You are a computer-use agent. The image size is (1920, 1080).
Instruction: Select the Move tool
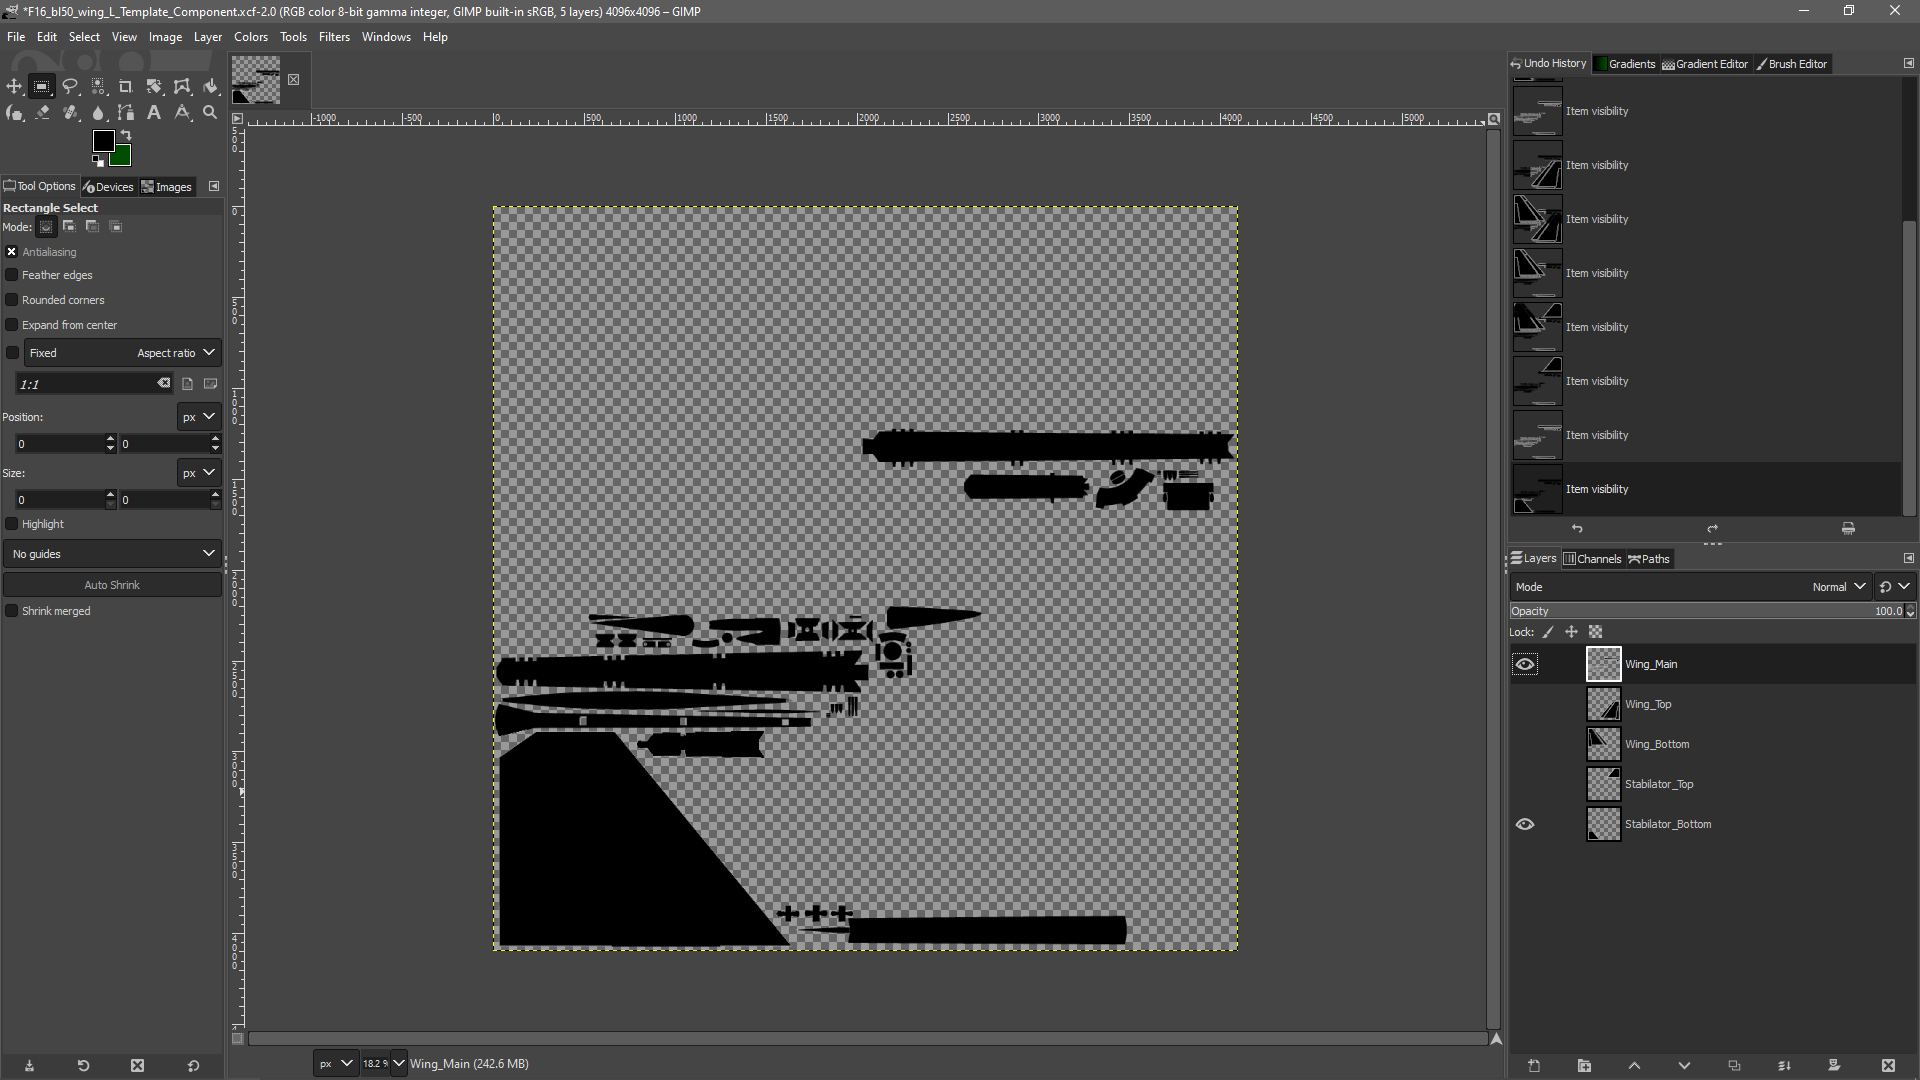(14, 87)
